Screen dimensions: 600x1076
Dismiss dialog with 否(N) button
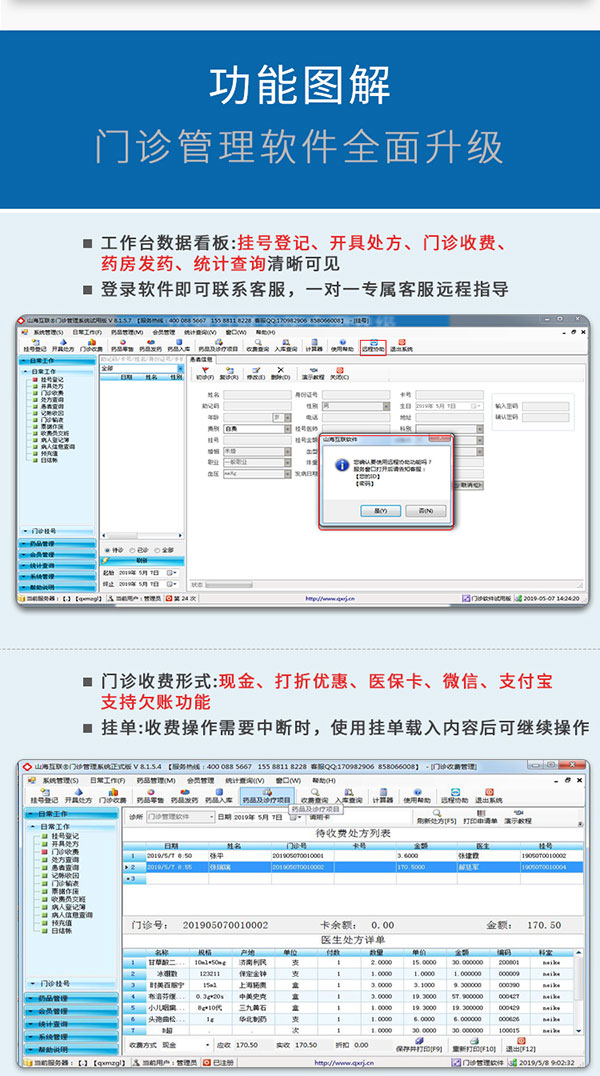coord(426,511)
